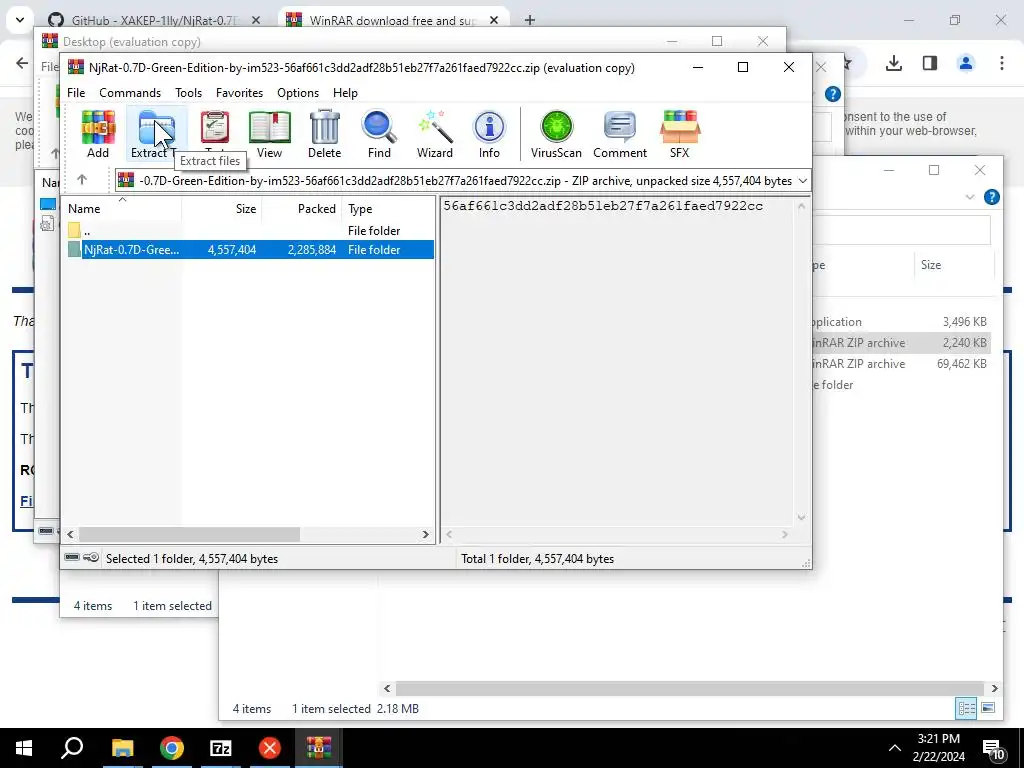Open the Tools menu
Screen dimensions: 1024x768
click(188, 93)
